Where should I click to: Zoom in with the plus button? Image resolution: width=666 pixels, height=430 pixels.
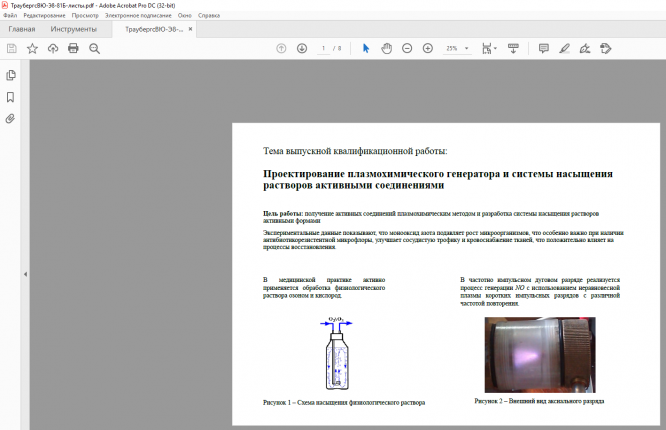pos(428,48)
